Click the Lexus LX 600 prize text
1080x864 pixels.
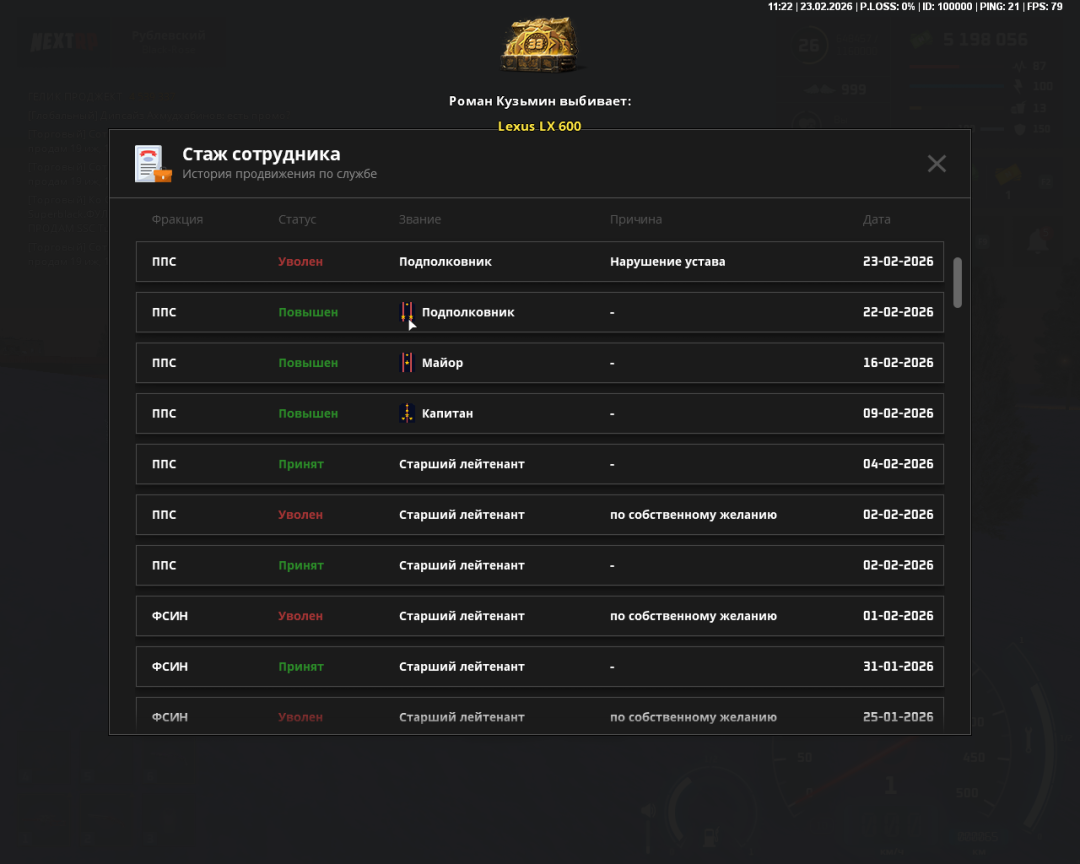click(539, 126)
